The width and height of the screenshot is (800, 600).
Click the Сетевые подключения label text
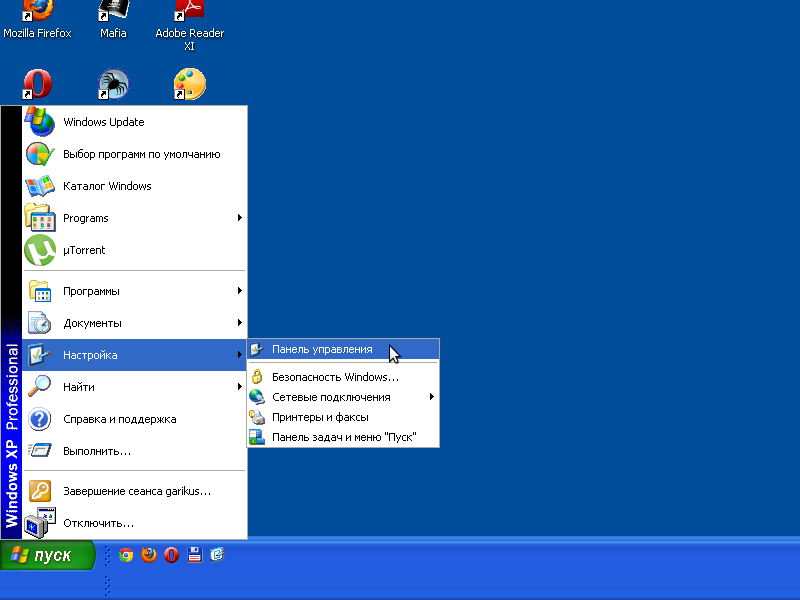click(331, 397)
